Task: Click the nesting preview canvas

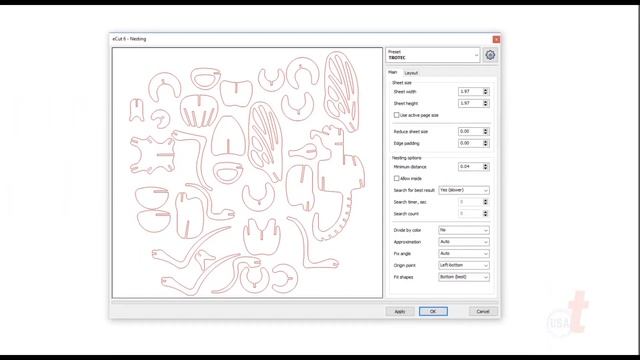Action: 247,173
